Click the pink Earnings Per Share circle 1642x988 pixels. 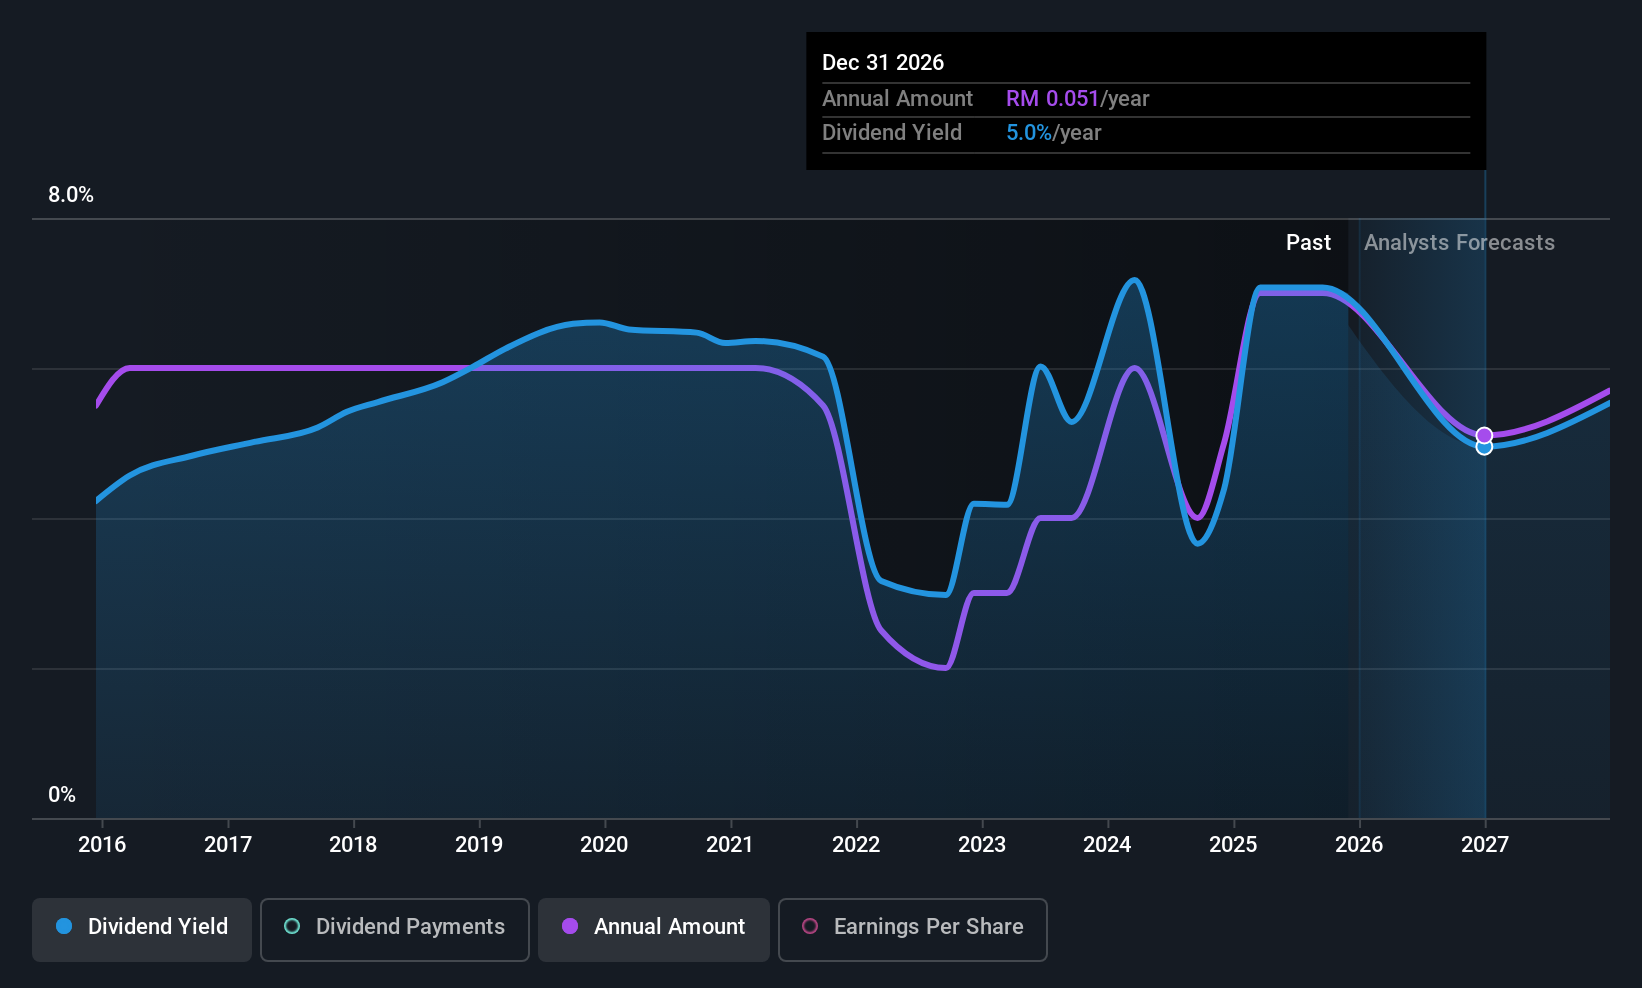click(x=810, y=926)
